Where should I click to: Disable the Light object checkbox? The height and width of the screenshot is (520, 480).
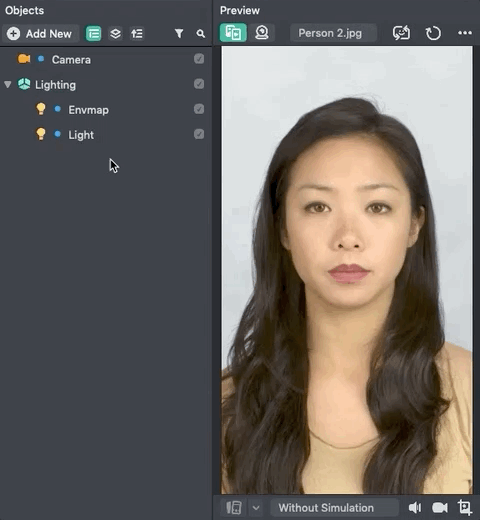(x=199, y=134)
